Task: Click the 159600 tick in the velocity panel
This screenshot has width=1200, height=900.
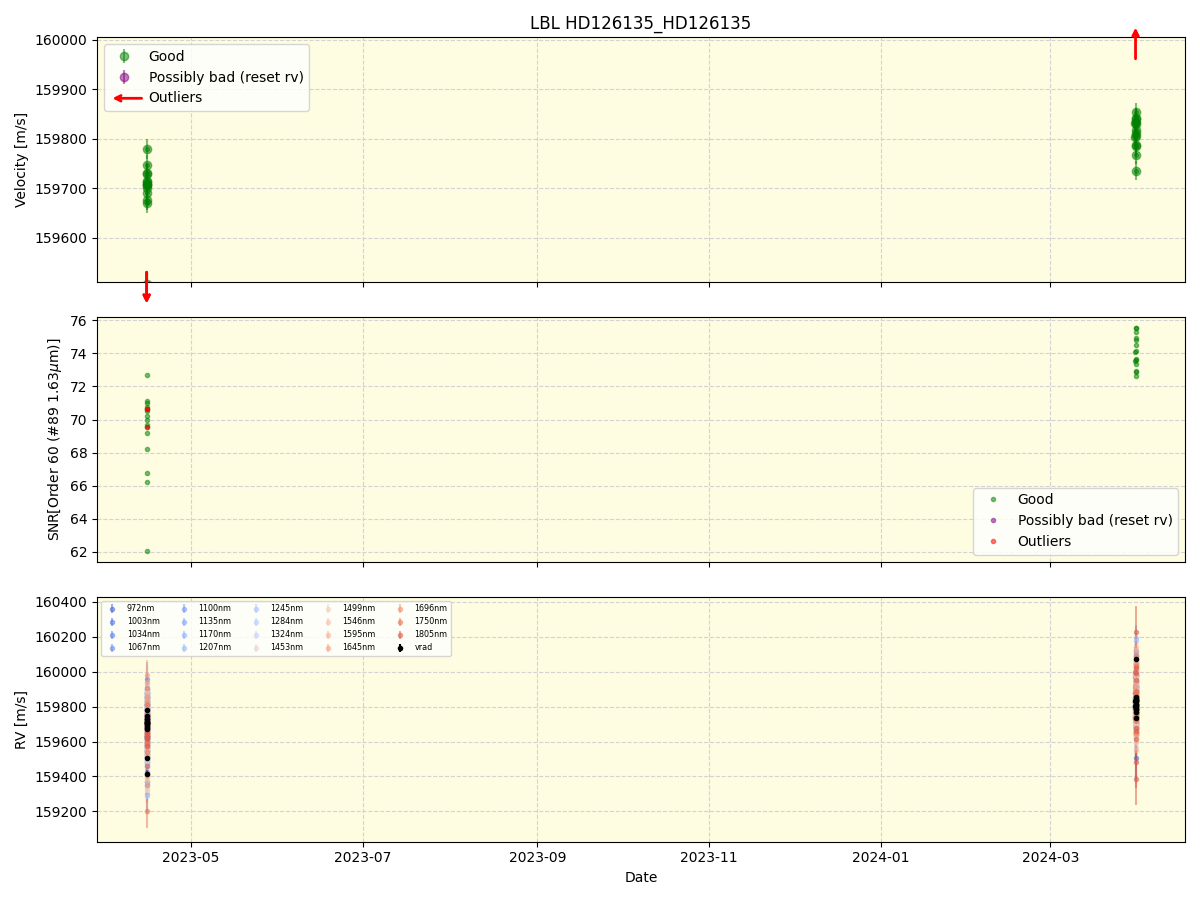Action: point(59,239)
